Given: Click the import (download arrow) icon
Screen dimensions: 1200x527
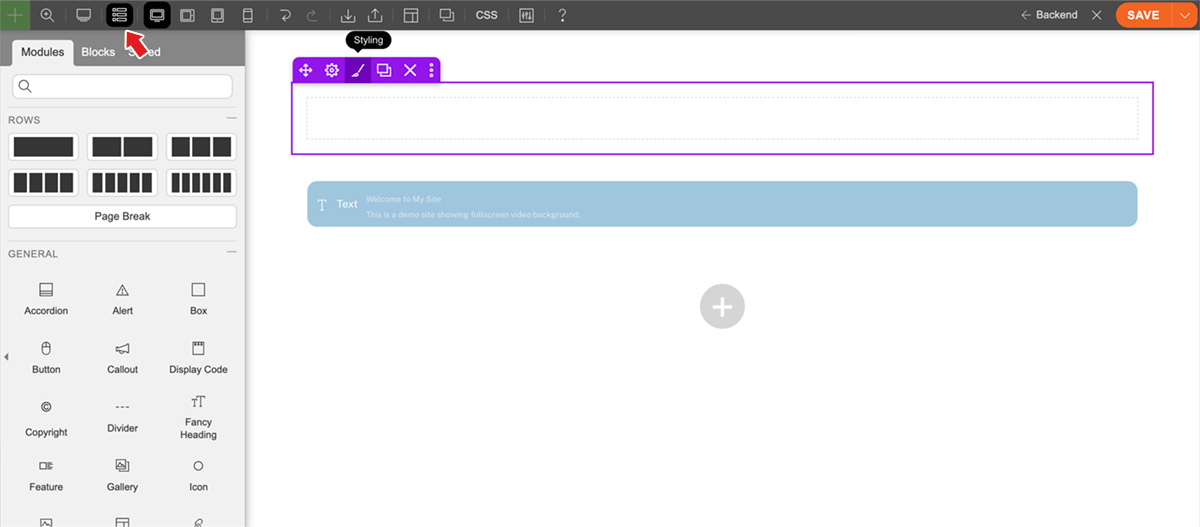Looking at the screenshot, I should (x=348, y=15).
